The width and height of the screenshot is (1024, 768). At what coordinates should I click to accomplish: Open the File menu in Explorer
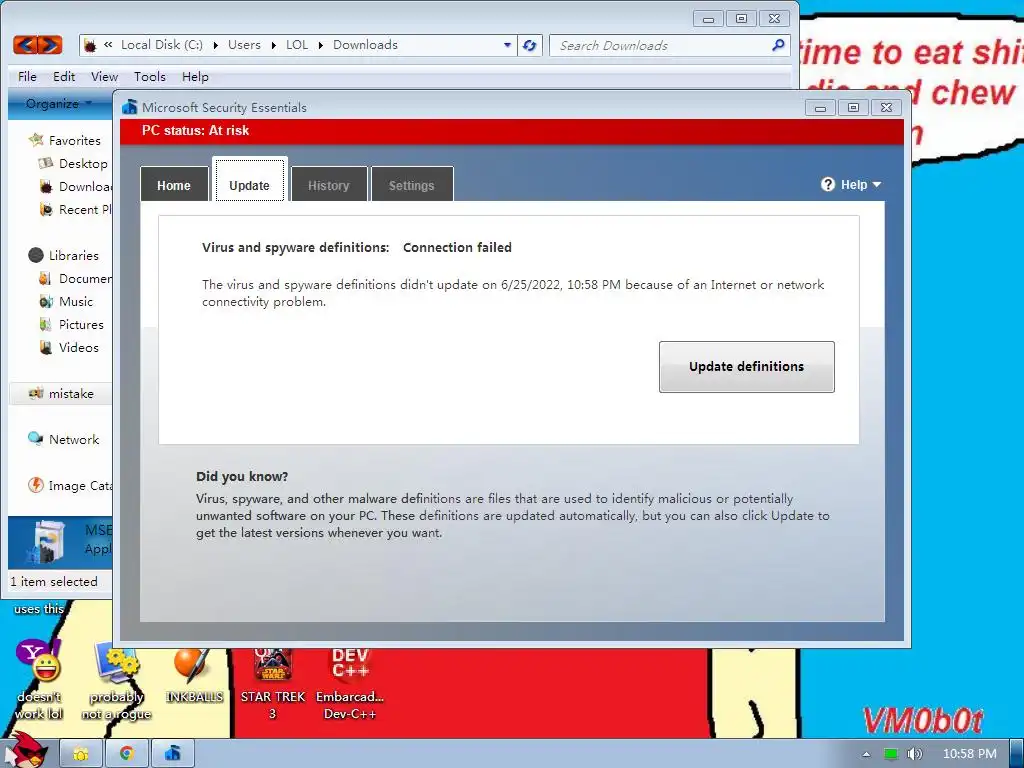(x=27, y=76)
